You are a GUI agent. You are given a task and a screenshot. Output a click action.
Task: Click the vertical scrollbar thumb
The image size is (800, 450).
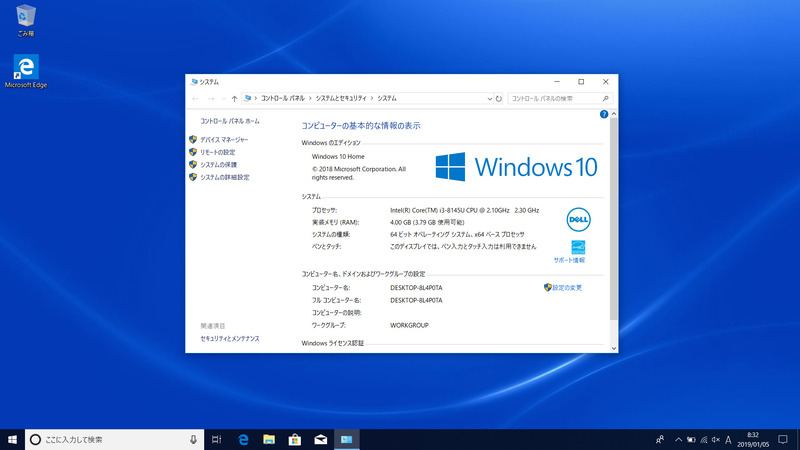[x=614, y=219]
